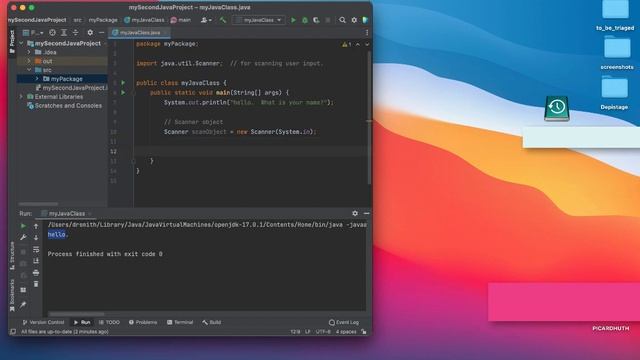Collapse the src folder

pyautogui.click(x=29, y=70)
